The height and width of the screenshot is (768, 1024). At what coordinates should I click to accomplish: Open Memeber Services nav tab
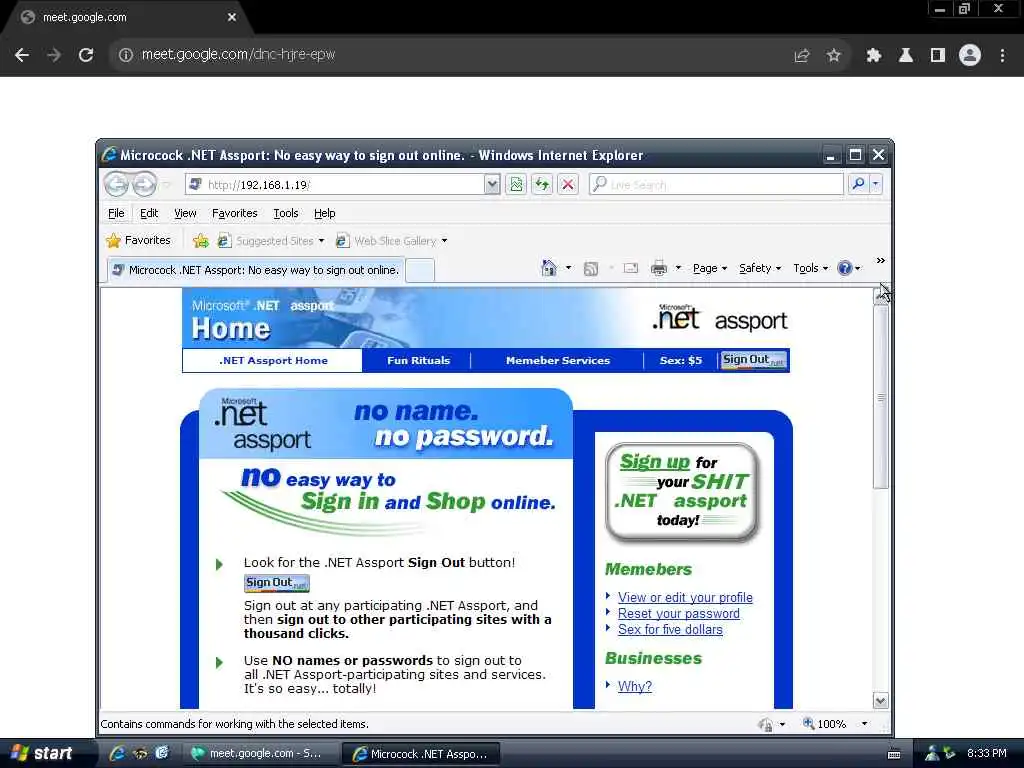click(558, 360)
